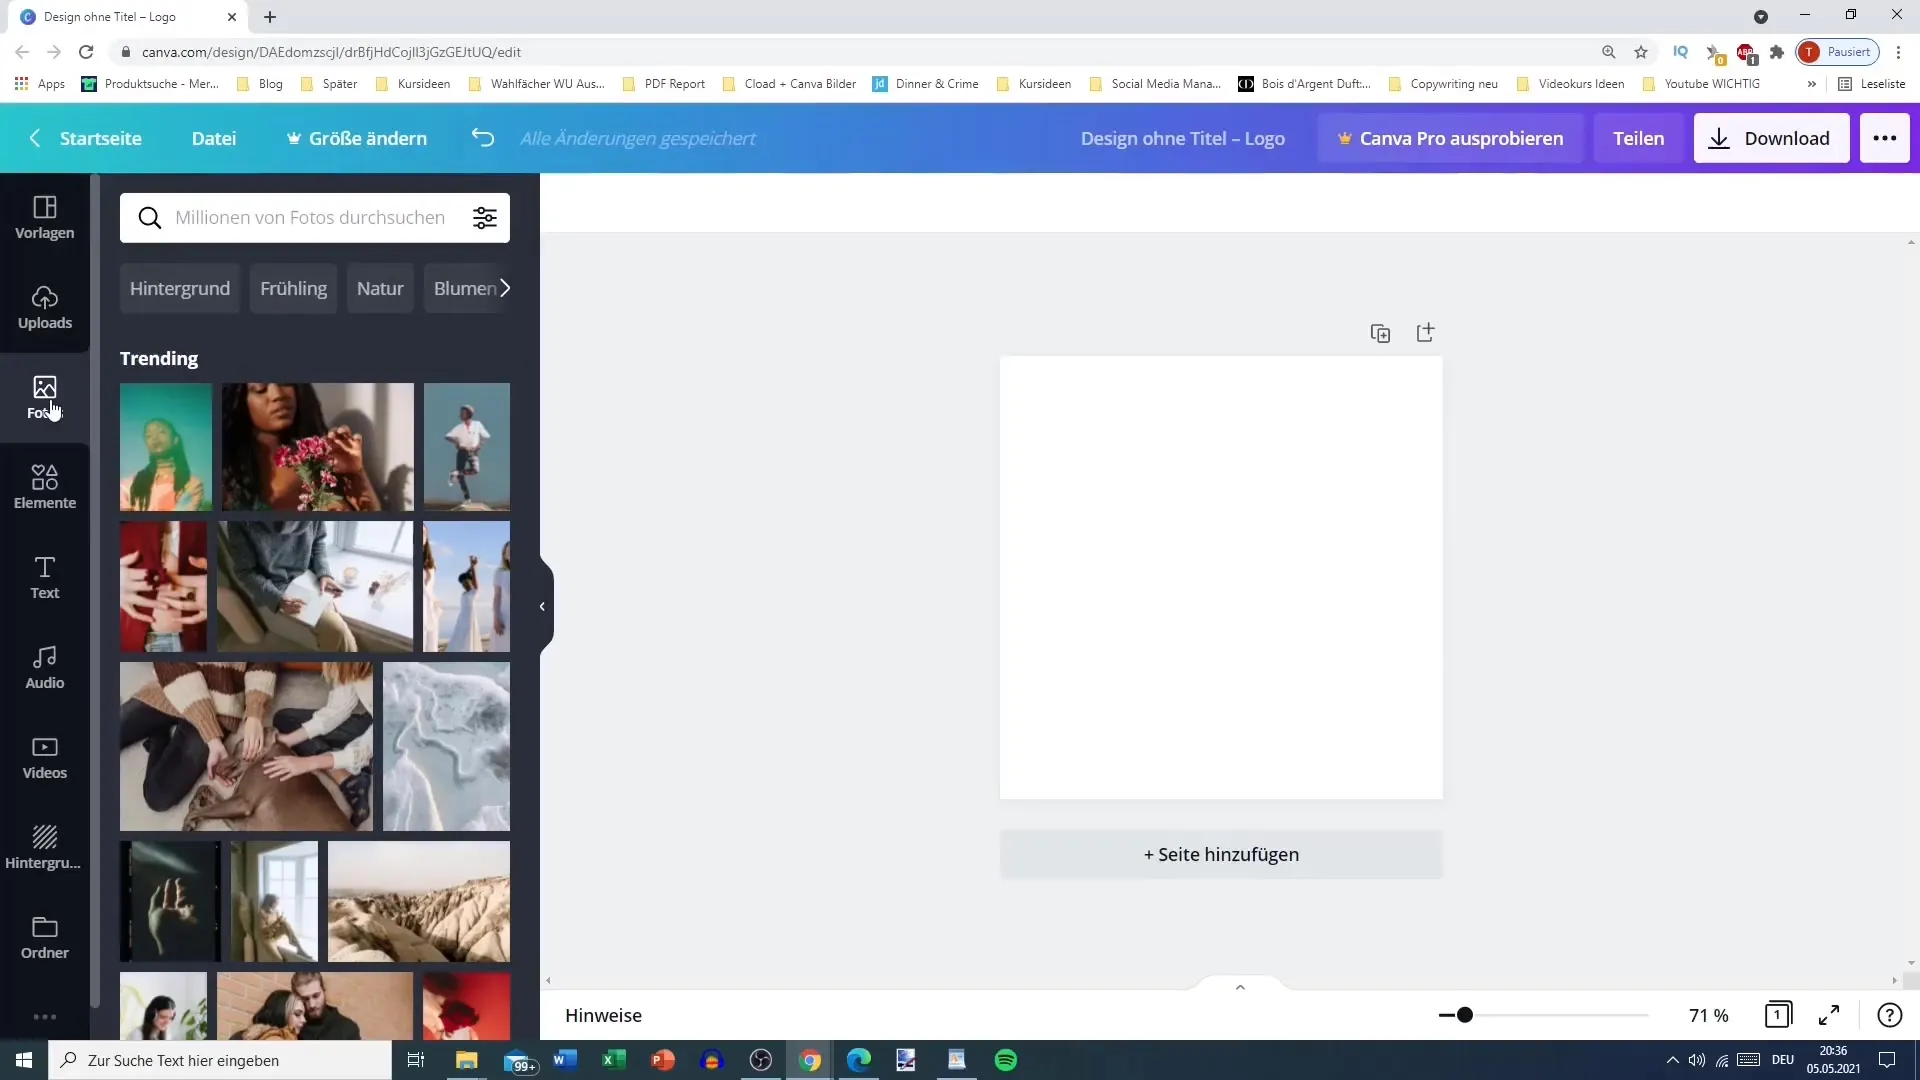The width and height of the screenshot is (1920, 1080).
Task: Open the Audio panel
Action: pos(45,667)
